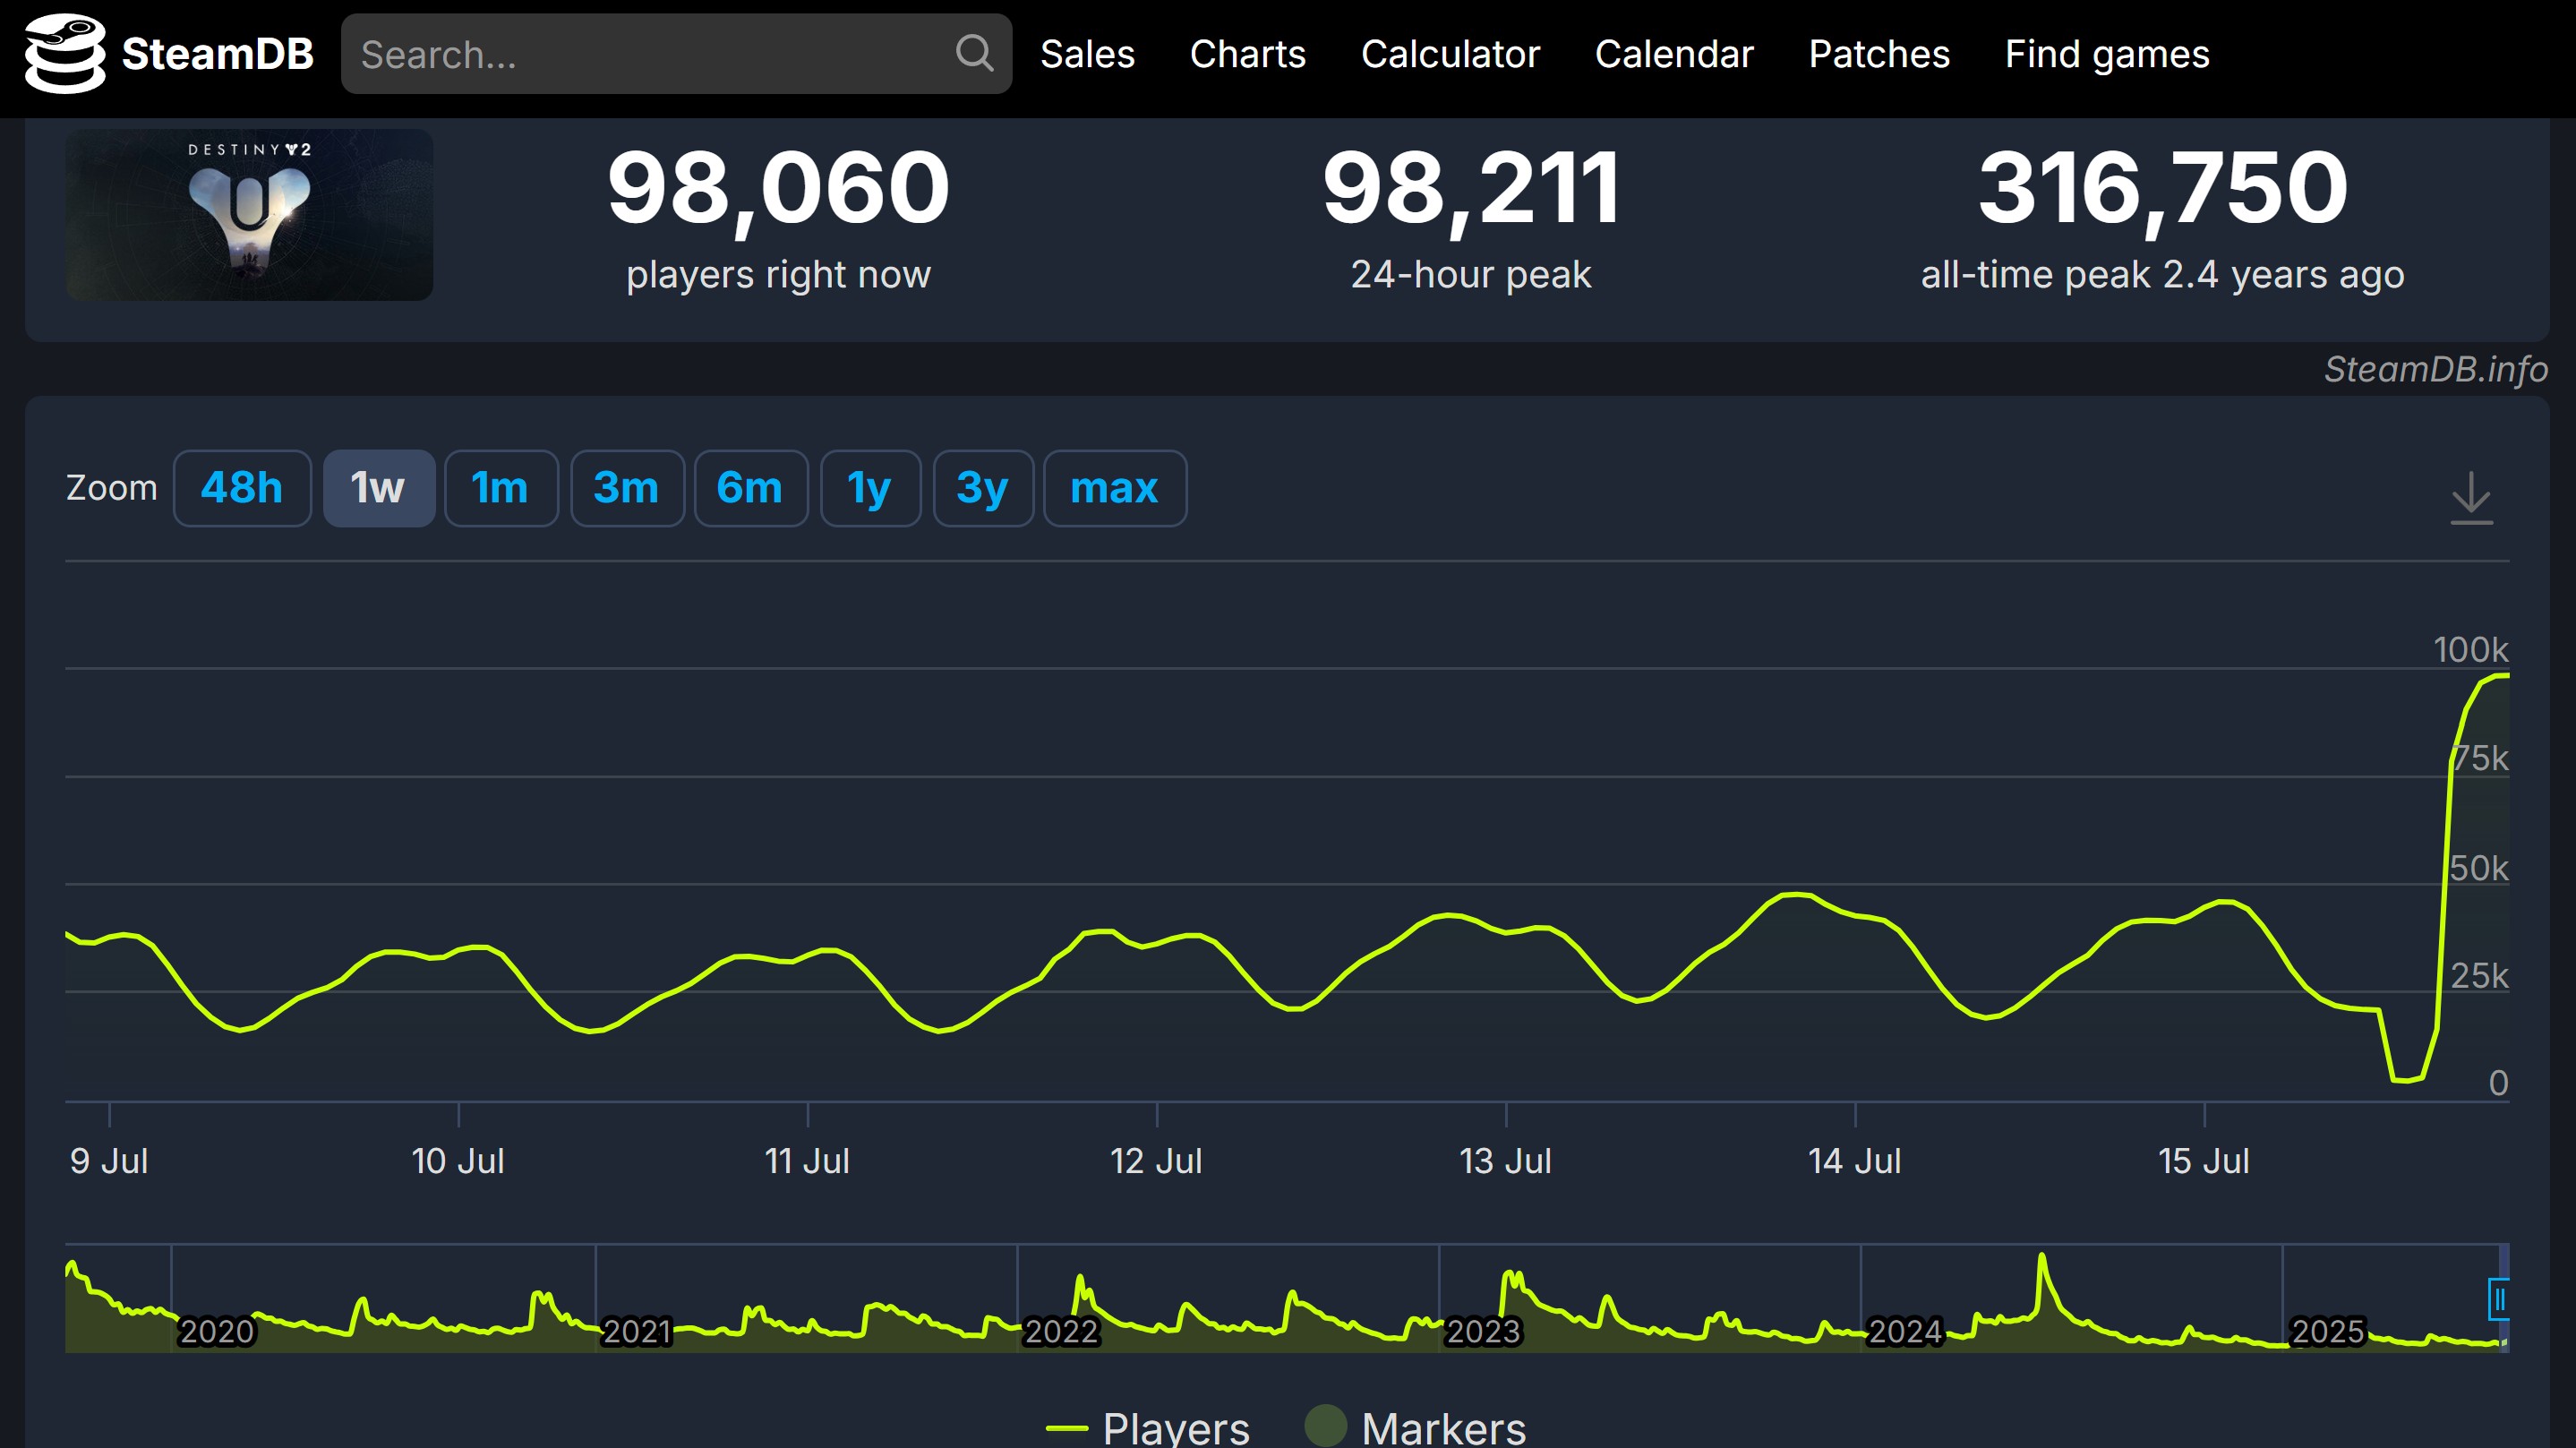Set chart zoom to max

[x=1115, y=488]
